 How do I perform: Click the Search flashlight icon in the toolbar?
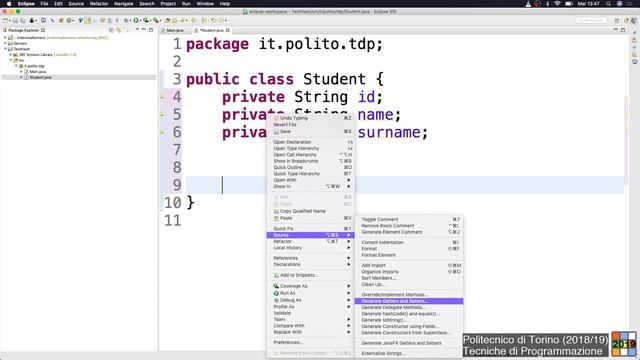click(182, 20)
